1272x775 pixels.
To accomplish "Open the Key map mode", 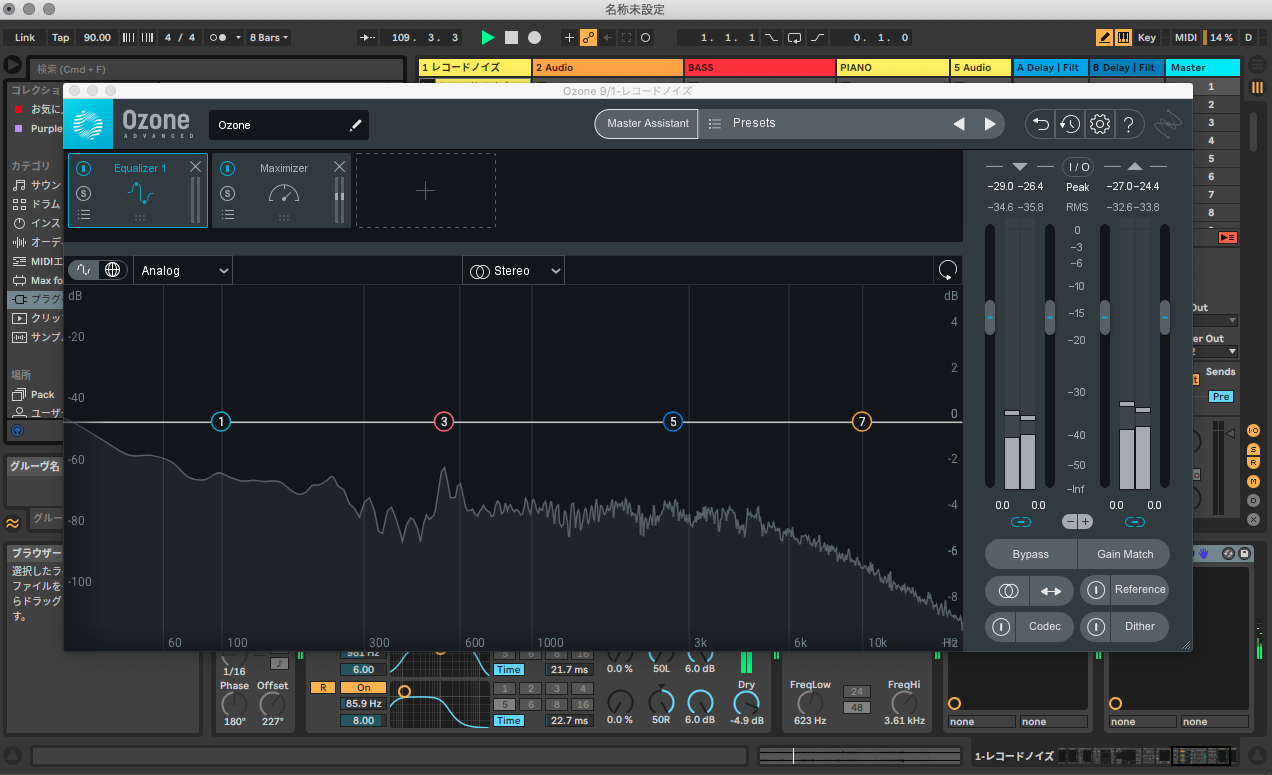I will click(x=1147, y=38).
